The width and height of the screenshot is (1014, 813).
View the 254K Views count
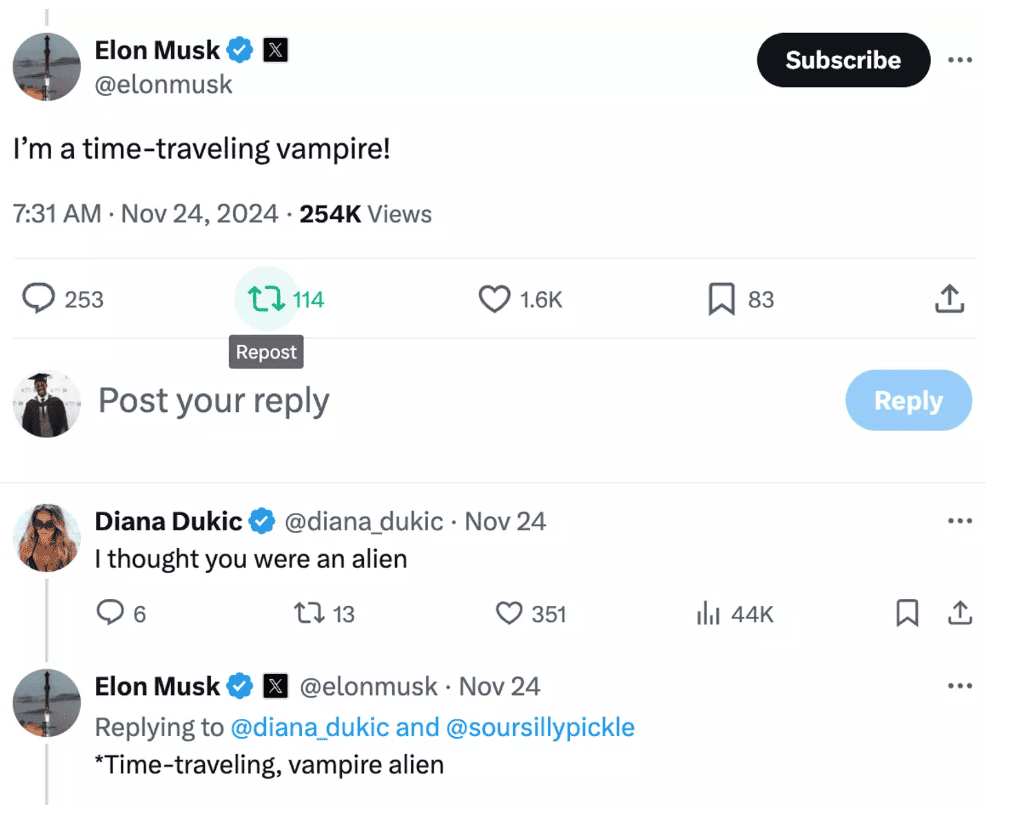click(x=369, y=213)
